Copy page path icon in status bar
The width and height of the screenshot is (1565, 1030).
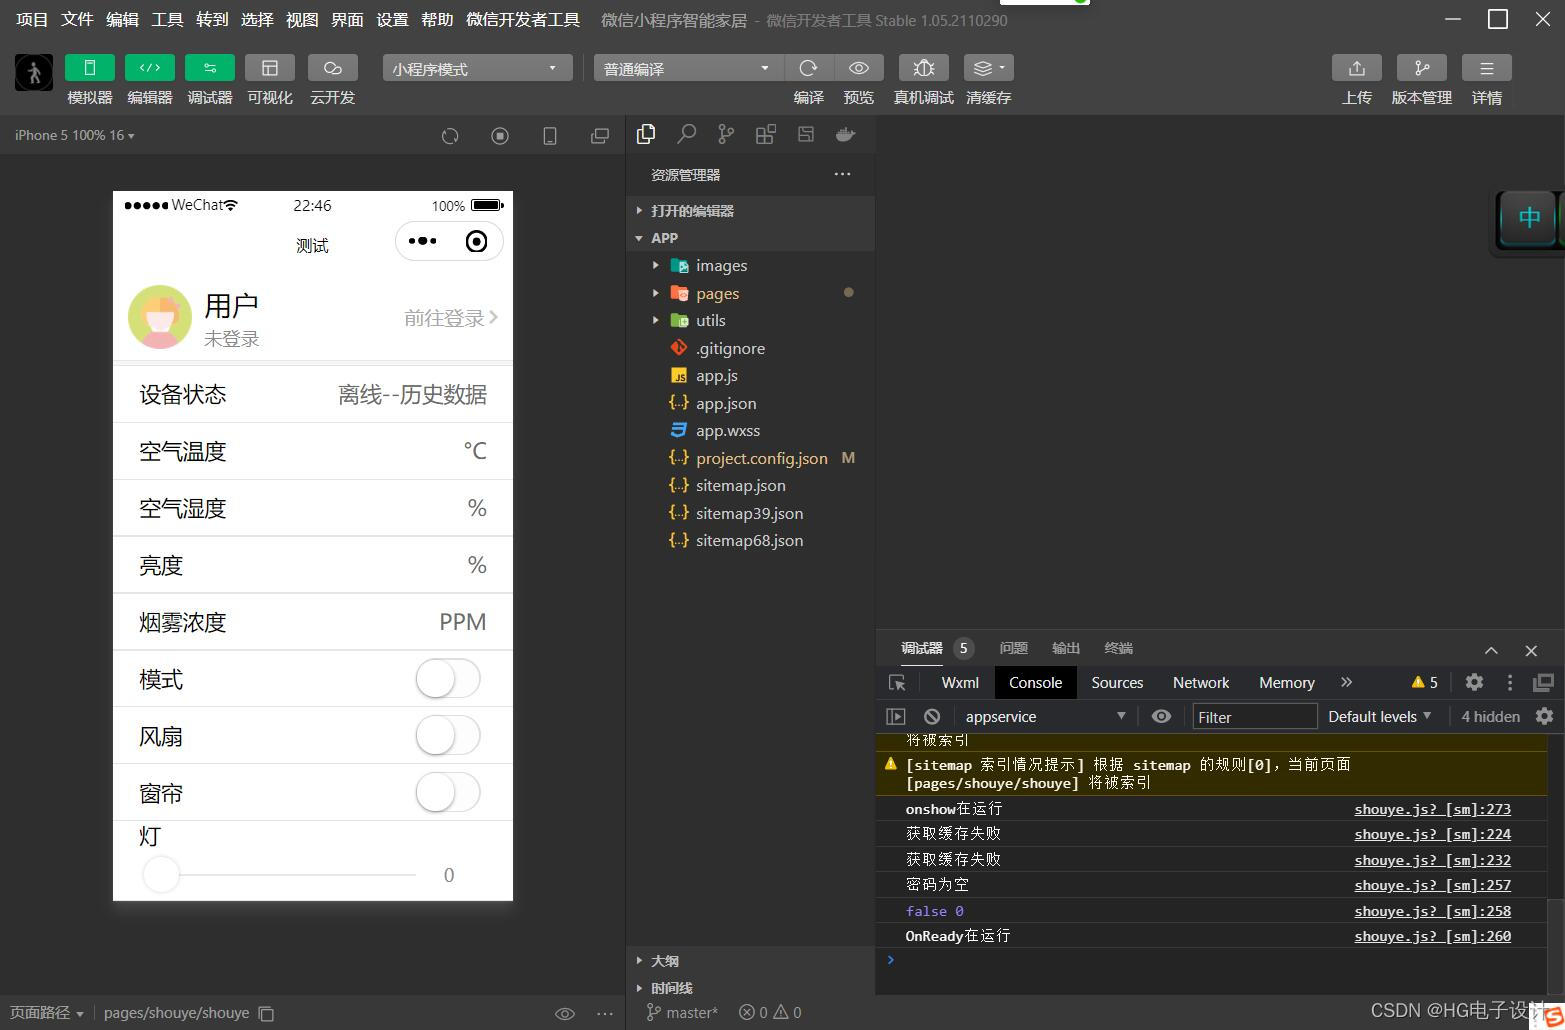pos(266,1013)
